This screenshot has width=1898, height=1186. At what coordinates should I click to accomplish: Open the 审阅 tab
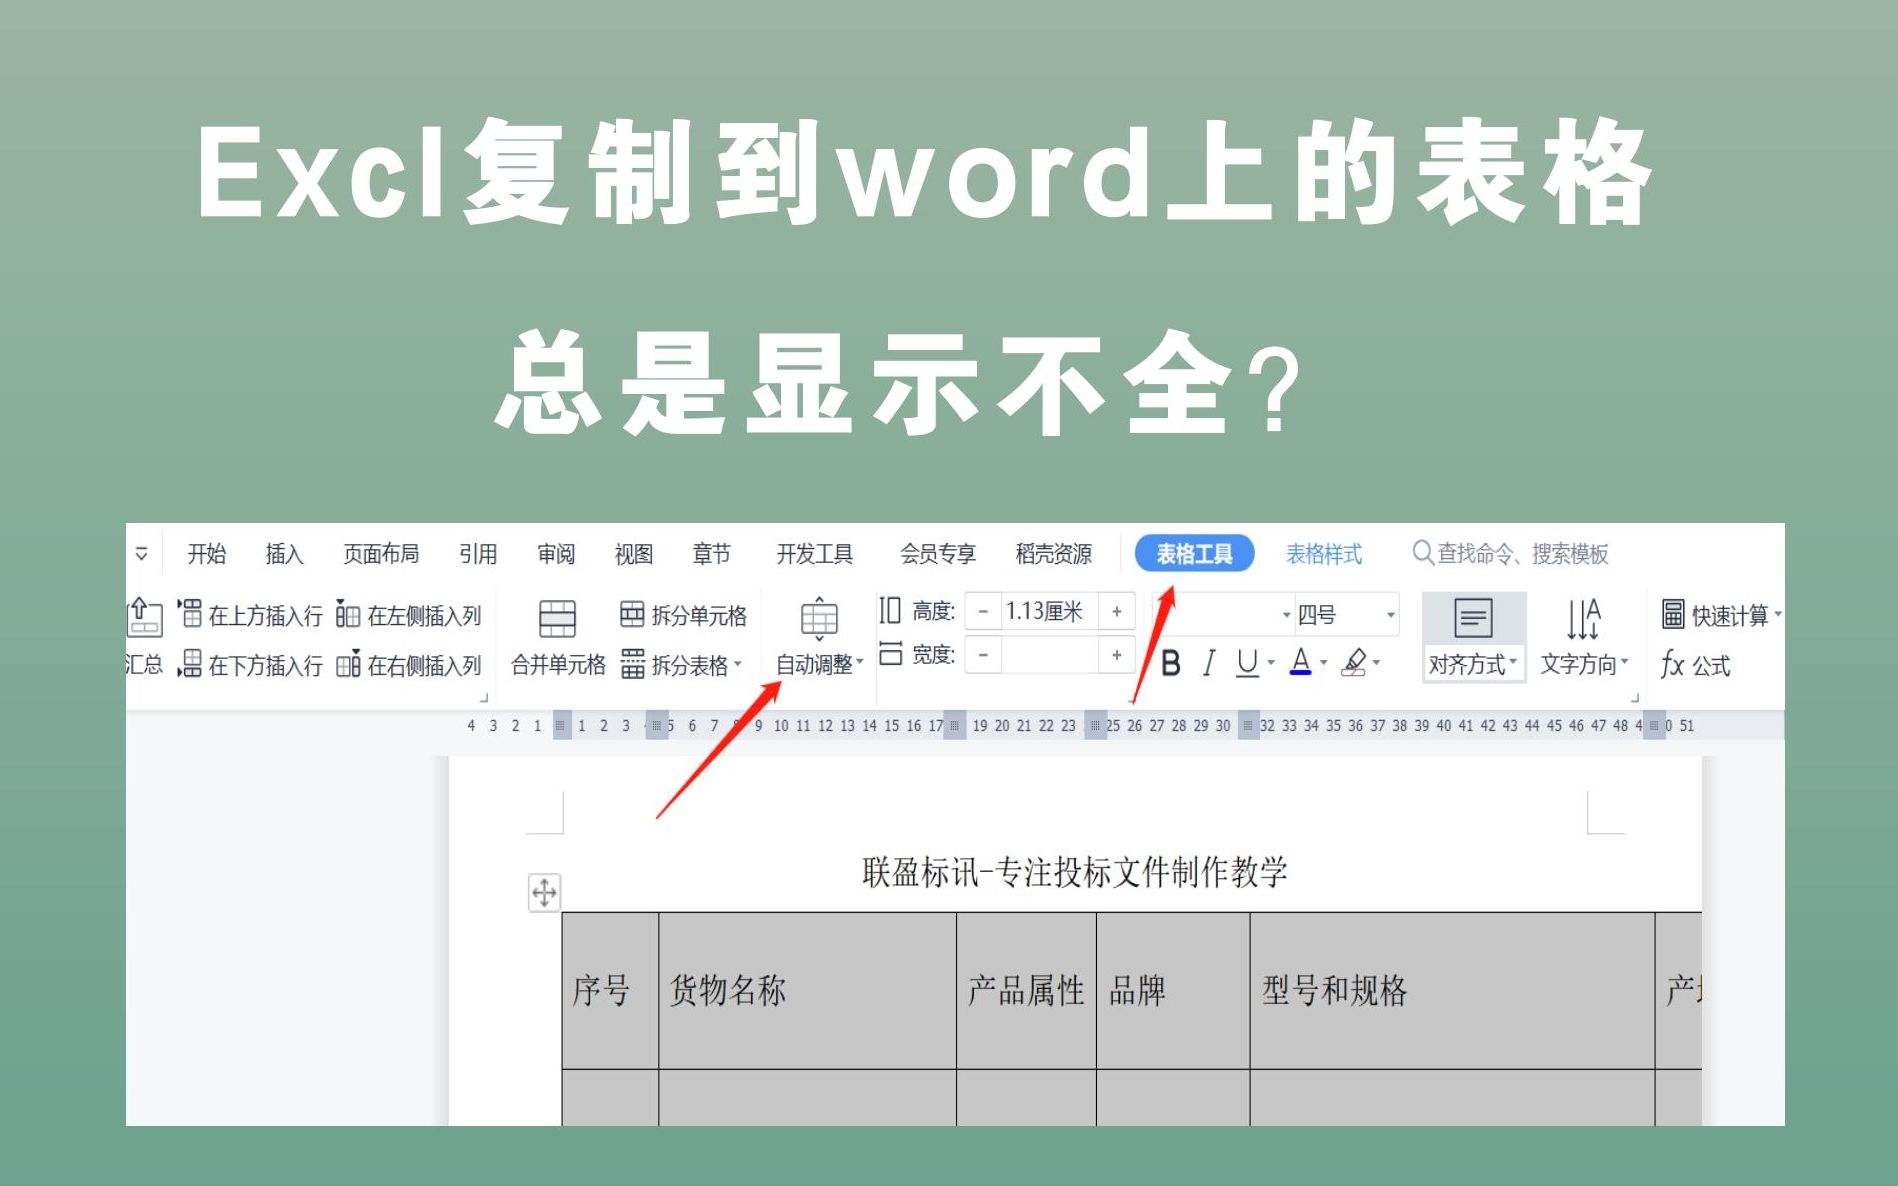pos(556,553)
